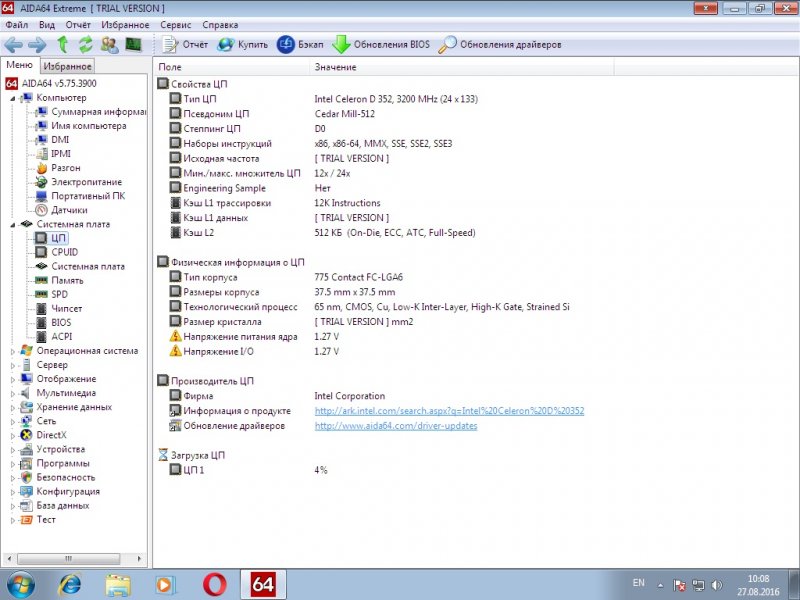Screen dimensions: 800x600
Task: Open the Intel ARK product information link
Action: [x=449, y=411]
